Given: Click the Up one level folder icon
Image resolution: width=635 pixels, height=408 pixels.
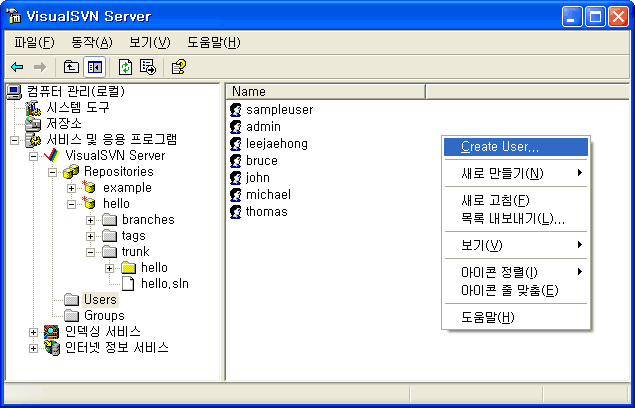Looking at the screenshot, I should click(70, 67).
